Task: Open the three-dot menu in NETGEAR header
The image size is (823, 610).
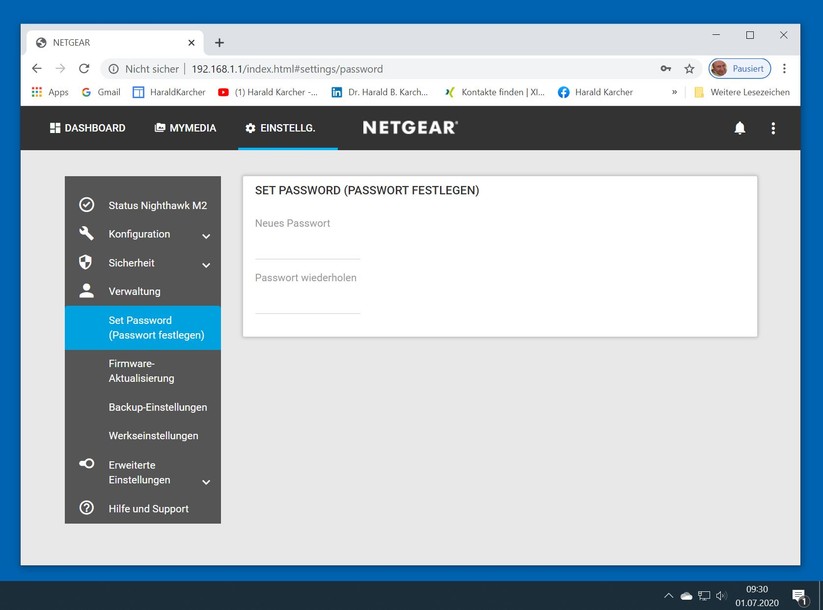Action: tap(773, 128)
